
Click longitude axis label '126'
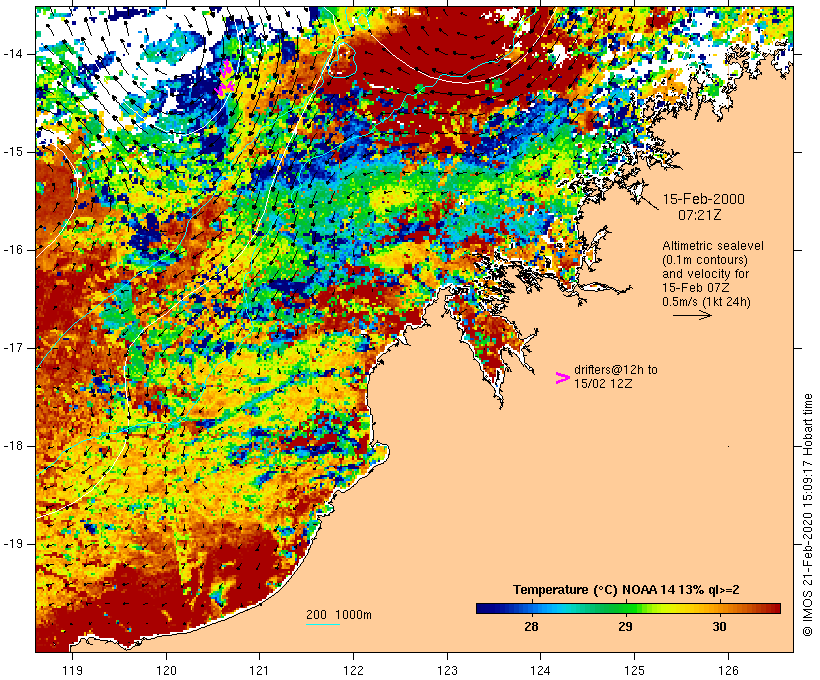tap(728, 671)
